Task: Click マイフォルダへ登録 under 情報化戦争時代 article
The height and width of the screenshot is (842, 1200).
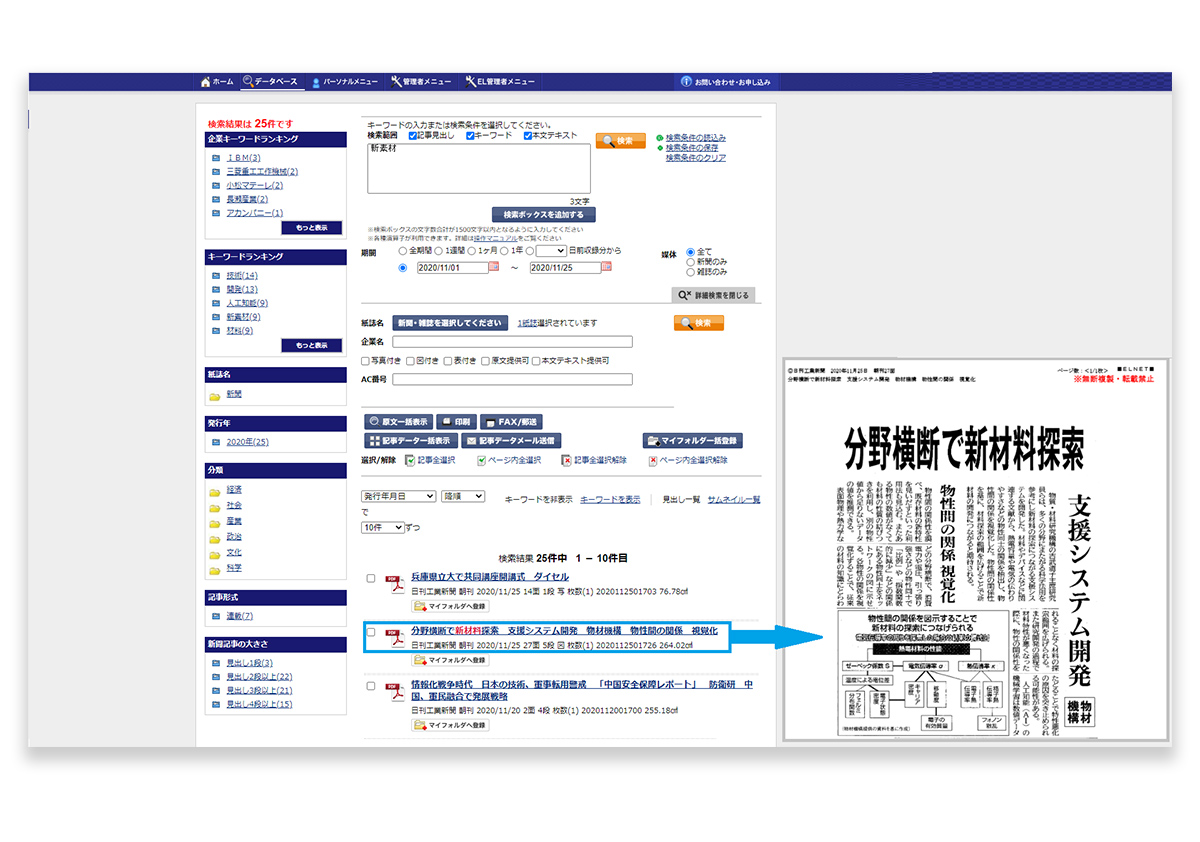Action: tap(451, 724)
